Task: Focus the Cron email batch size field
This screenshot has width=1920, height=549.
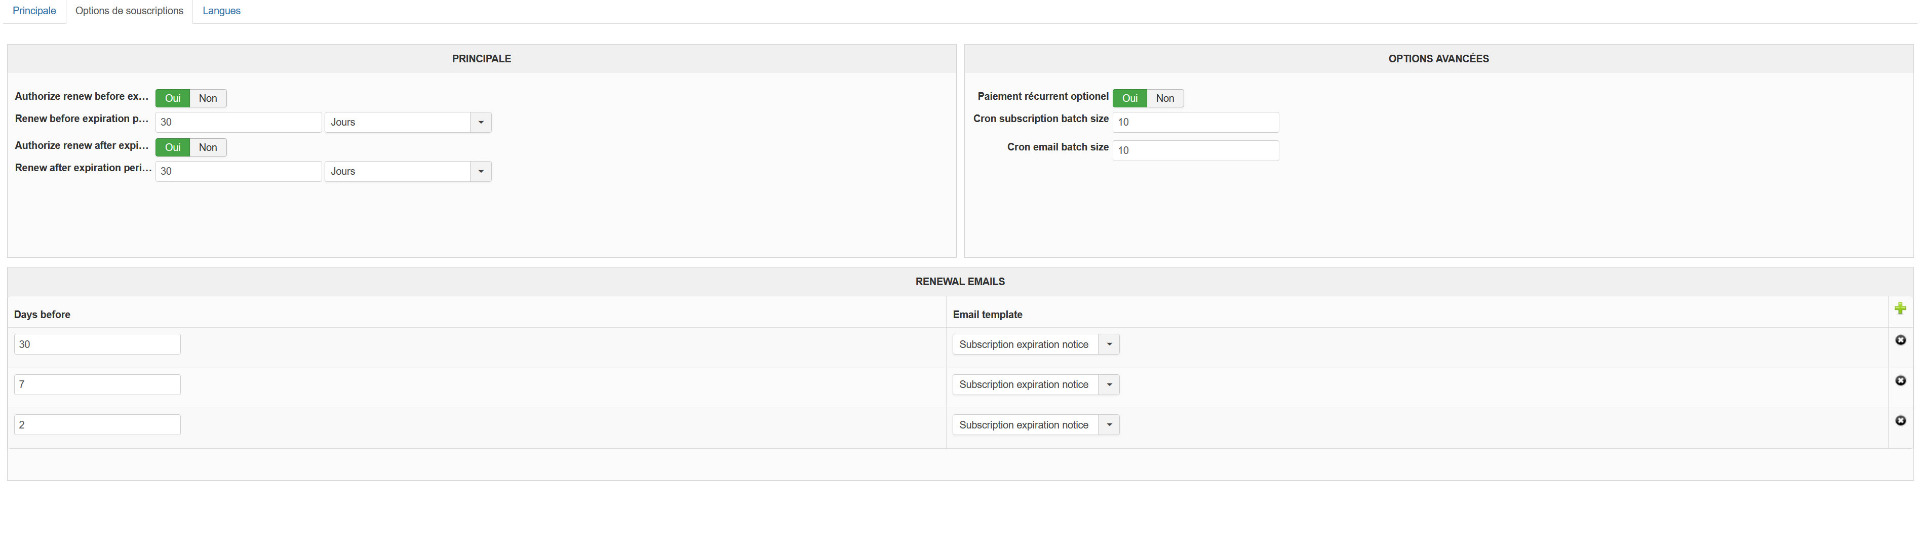Action: (x=1196, y=150)
